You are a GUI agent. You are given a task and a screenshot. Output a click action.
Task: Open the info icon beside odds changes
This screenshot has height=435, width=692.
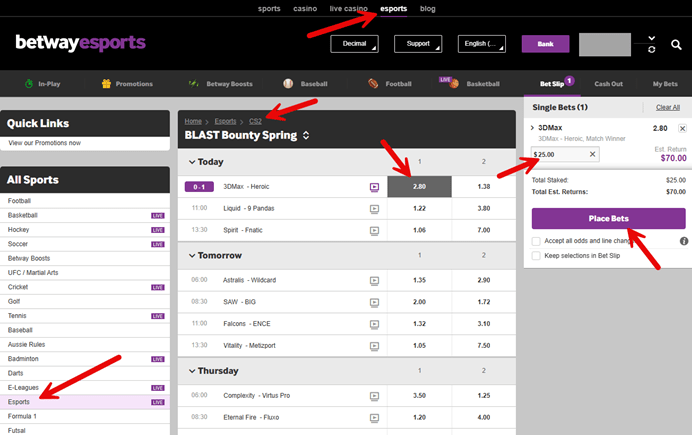(x=684, y=241)
